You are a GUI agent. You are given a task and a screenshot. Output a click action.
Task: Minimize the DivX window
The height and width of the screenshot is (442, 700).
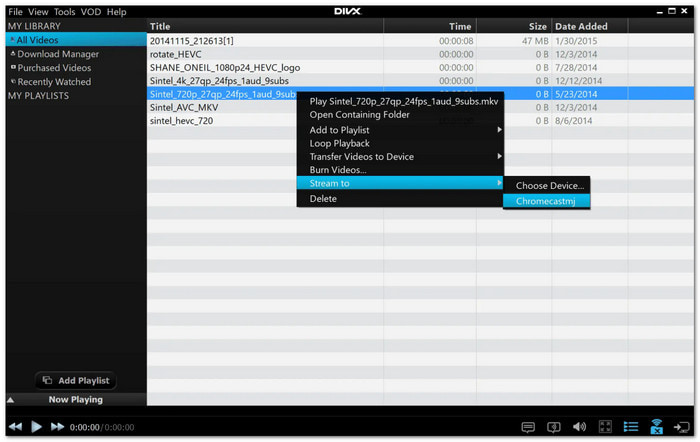pos(660,12)
